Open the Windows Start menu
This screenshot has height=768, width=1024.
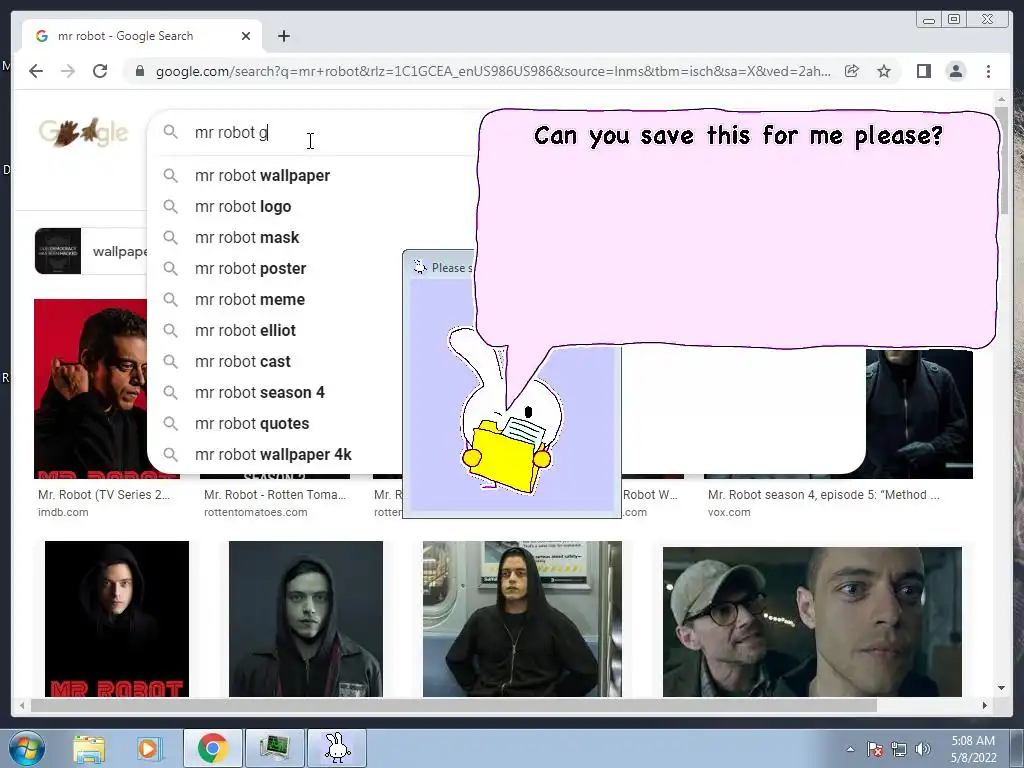(26, 748)
